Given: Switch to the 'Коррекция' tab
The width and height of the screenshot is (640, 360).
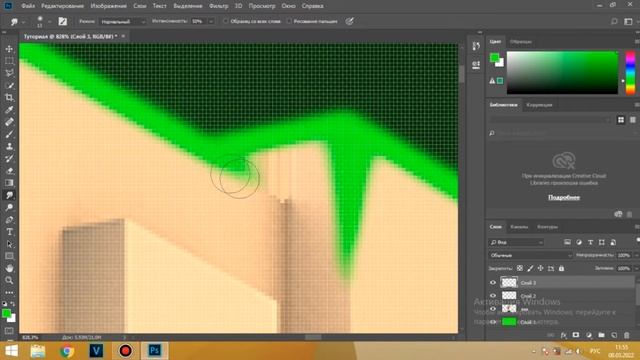Looking at the screenshot, I should click(x=539, y=105).
